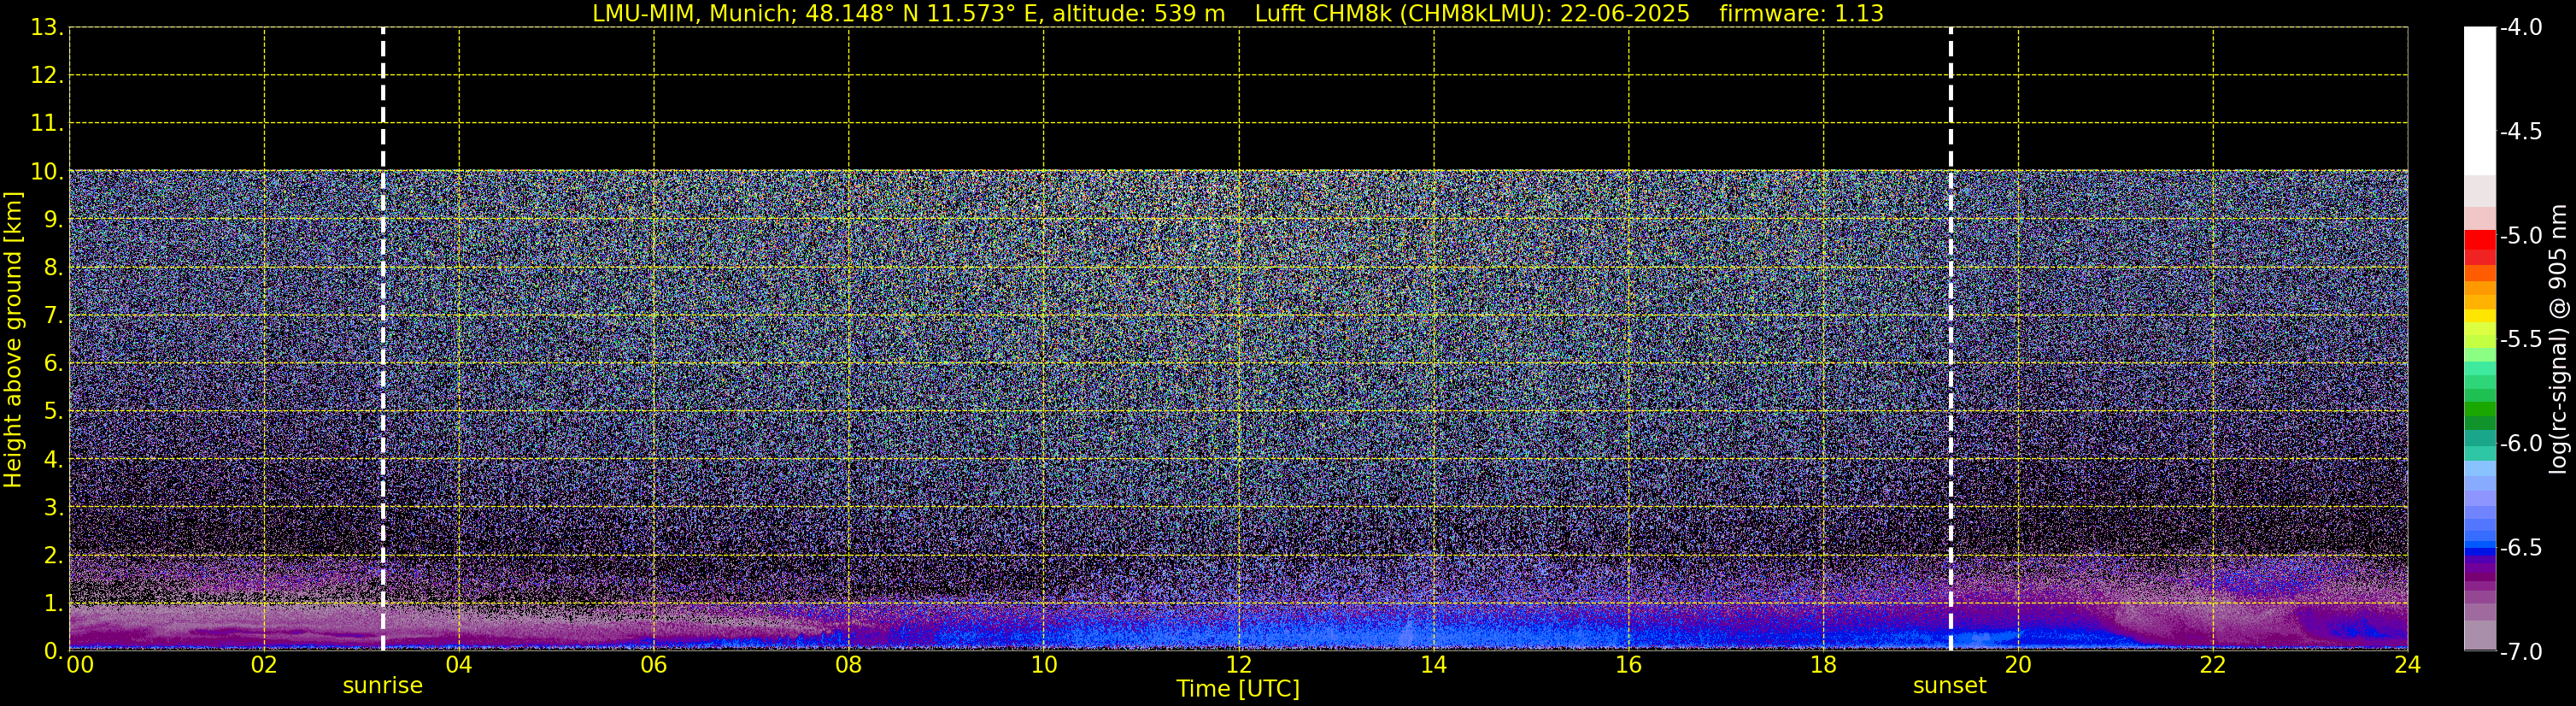Viewport: 2576px width, 706px height.
Task: Click the 'firmware: 1.13' label
Action: coord(1801,14)
